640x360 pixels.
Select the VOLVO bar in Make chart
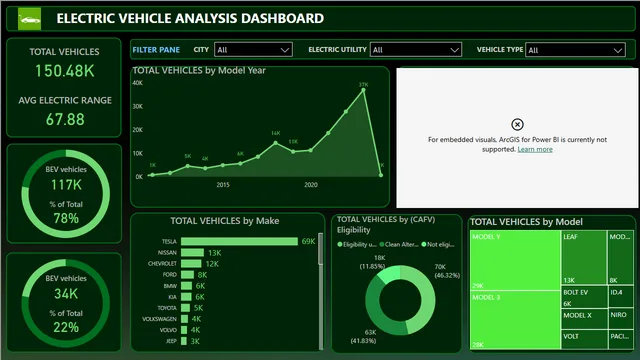click(x=184, y=330)
